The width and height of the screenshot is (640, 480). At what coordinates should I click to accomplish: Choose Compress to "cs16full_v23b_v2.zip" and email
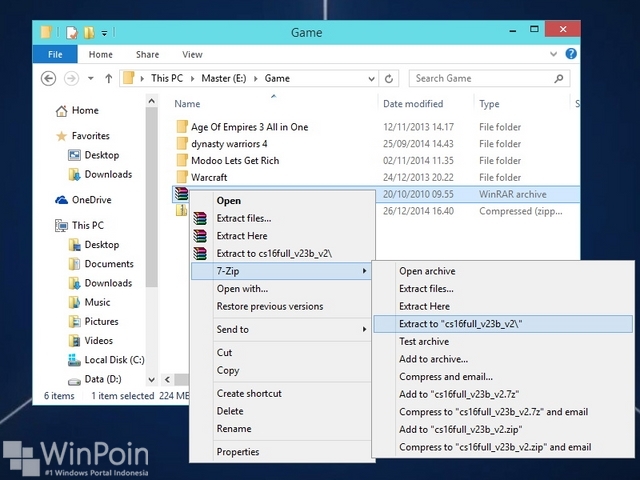tap(503, 447)
